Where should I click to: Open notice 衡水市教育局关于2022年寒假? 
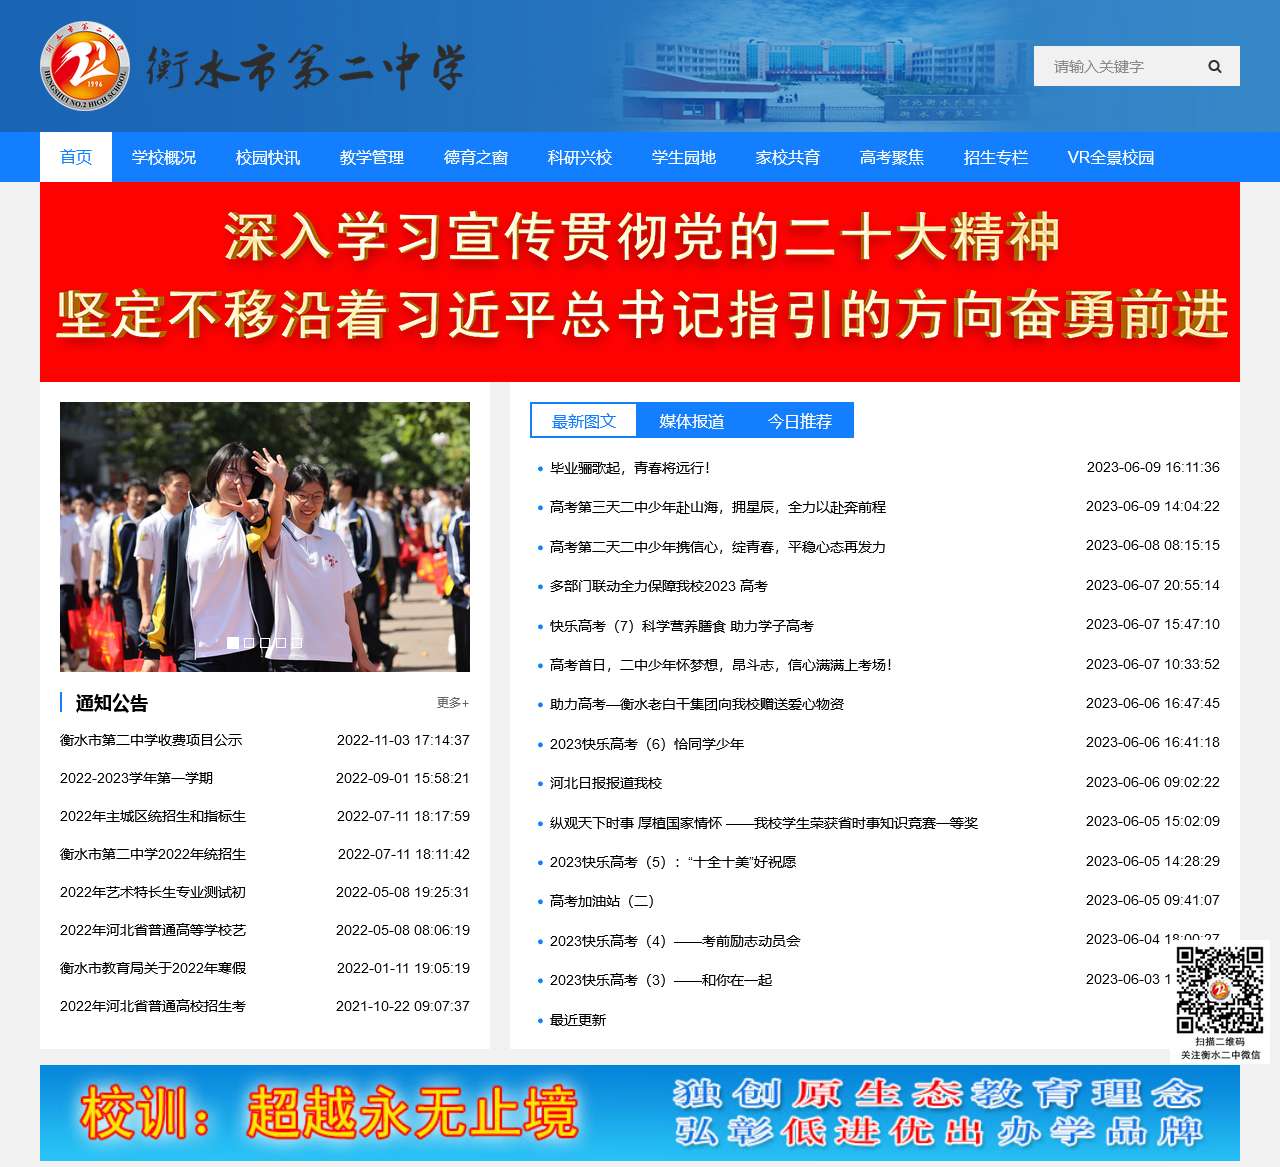[153, 968]
